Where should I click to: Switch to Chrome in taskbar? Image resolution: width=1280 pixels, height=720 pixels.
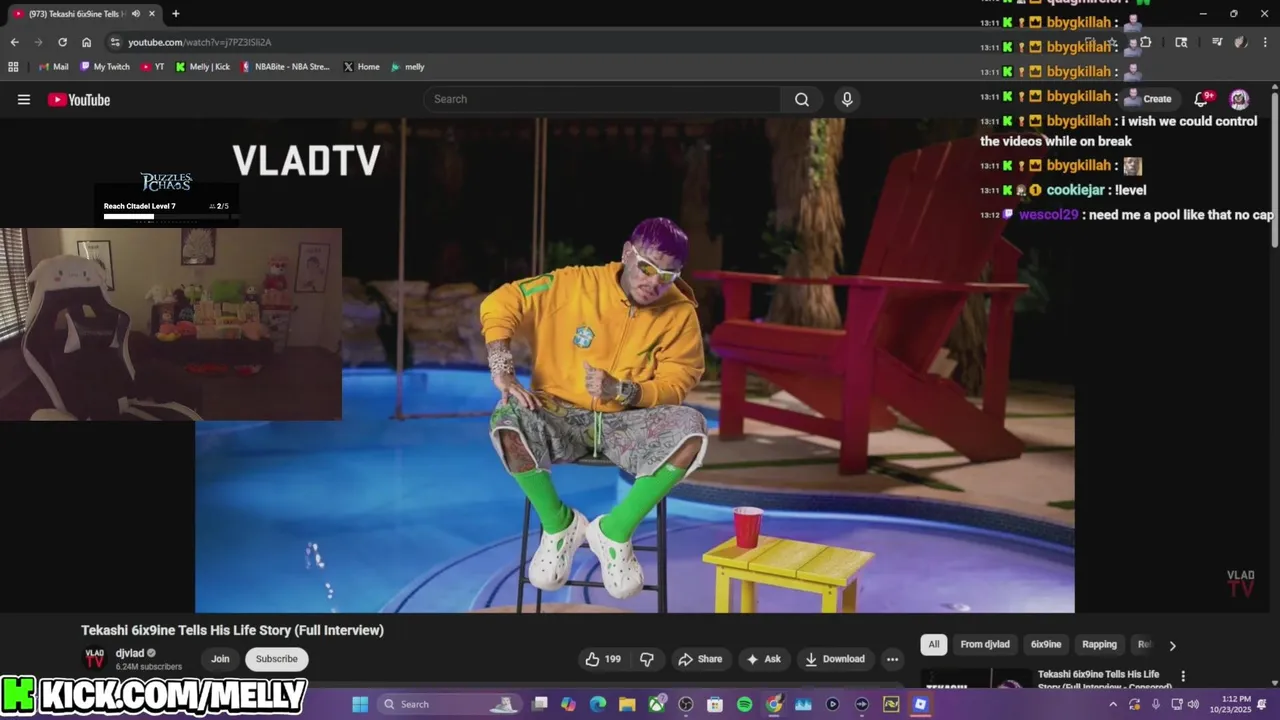[774, 704]
